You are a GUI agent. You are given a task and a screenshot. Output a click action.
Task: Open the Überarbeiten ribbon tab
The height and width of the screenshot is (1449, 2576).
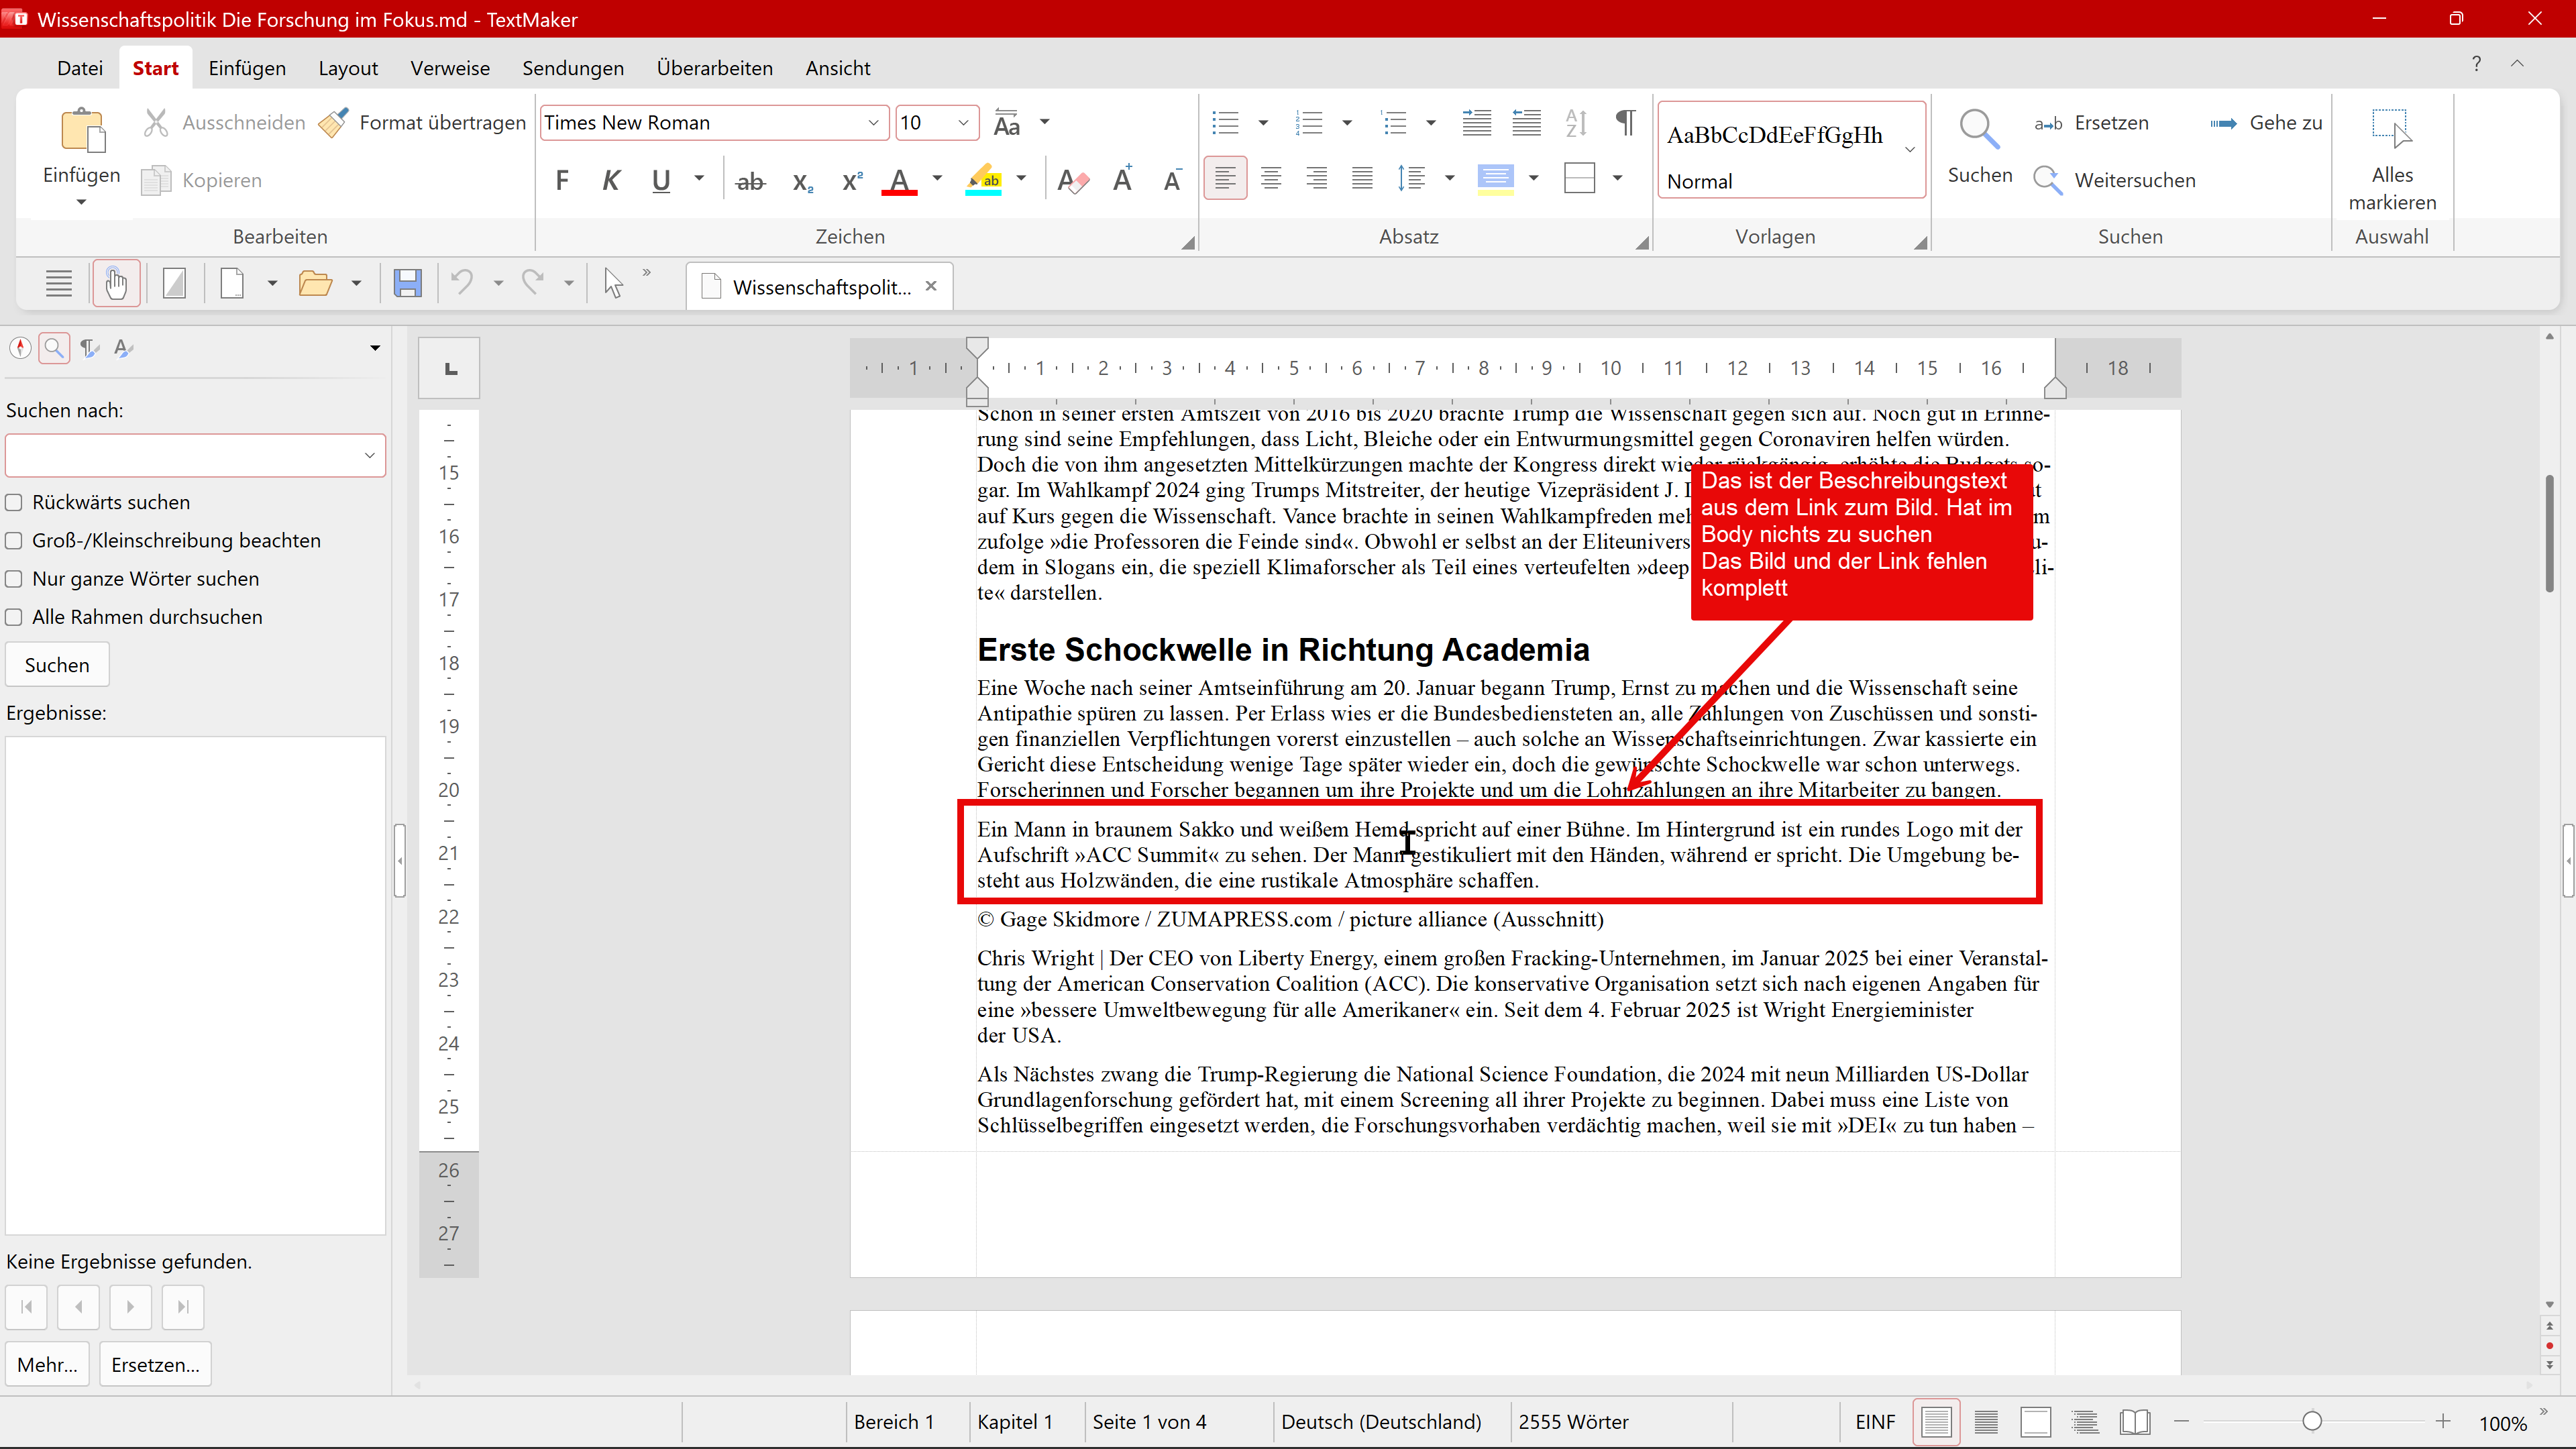[714, 68]
